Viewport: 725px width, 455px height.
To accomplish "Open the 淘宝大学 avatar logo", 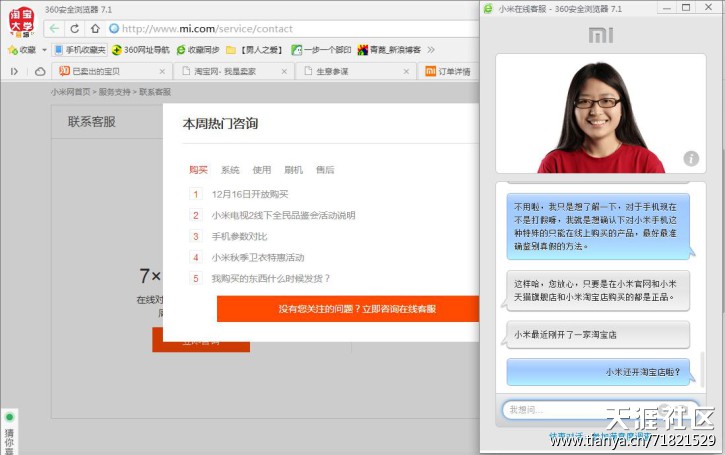I will [21, 22].
